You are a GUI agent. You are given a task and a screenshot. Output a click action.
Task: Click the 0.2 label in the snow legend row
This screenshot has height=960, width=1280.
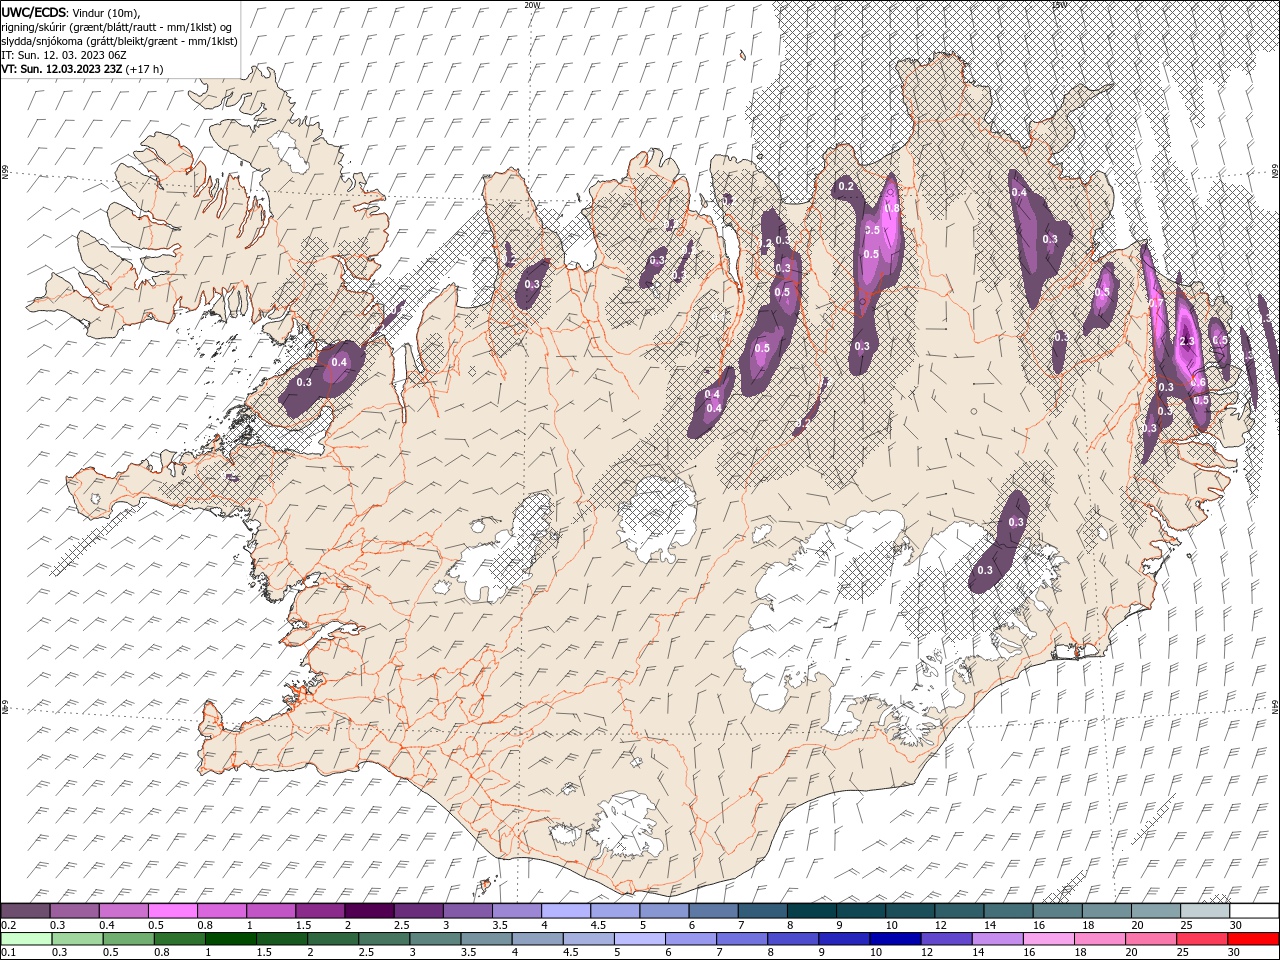[x=8, y=925]
